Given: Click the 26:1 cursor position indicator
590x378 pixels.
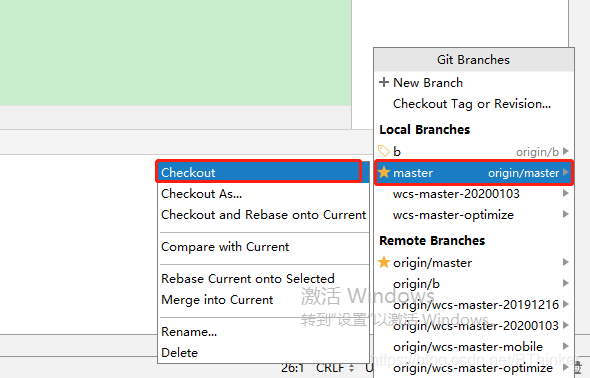Looking at the screenshot, I should 292,368.
